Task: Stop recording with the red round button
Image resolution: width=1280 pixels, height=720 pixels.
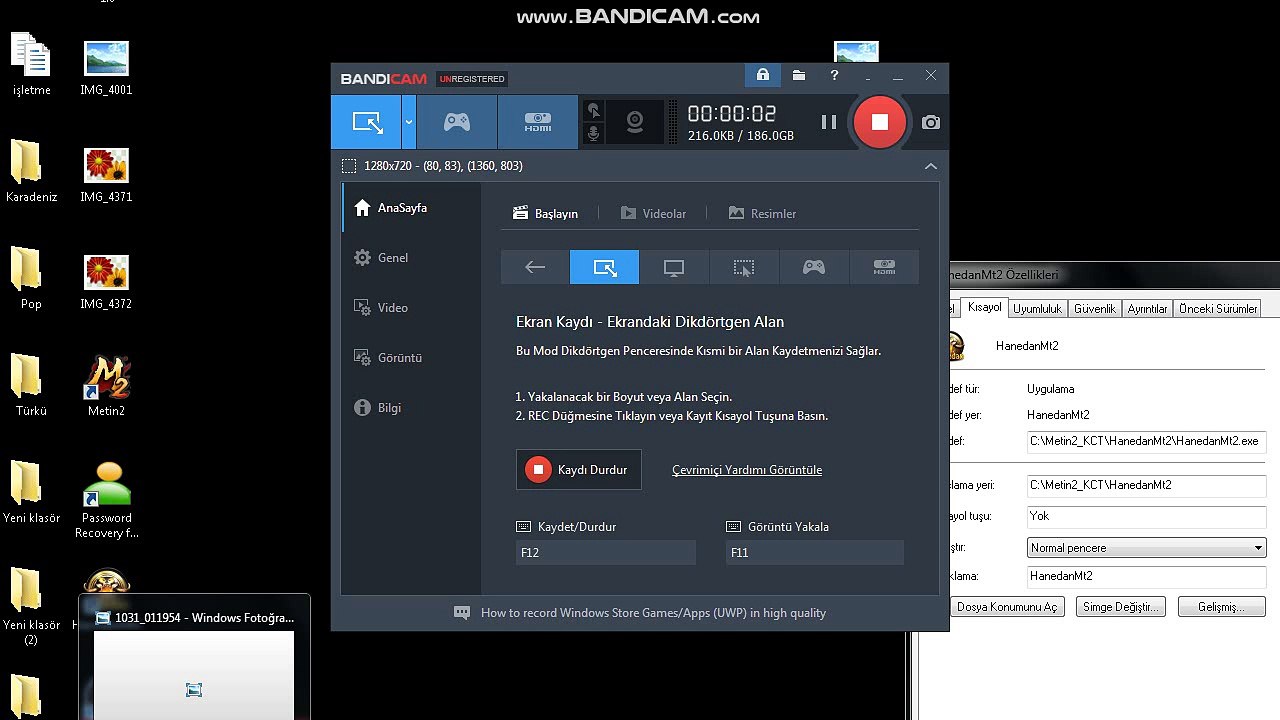Action: coord(879,122)
